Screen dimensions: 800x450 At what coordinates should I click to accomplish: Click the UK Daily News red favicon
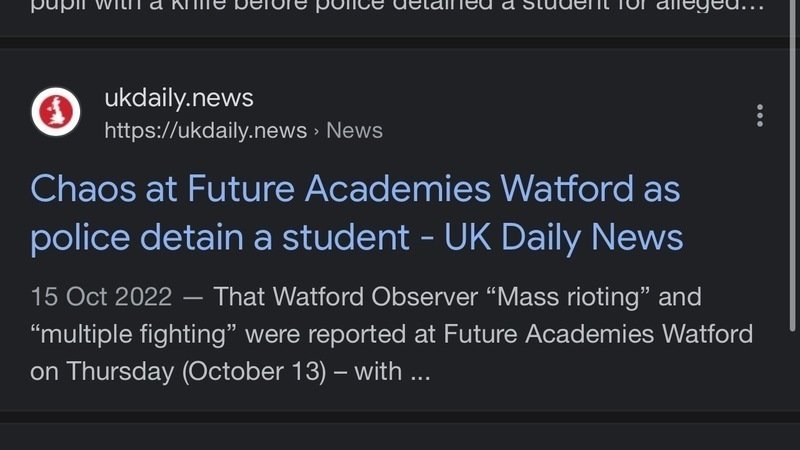click(x=56, y=113)
